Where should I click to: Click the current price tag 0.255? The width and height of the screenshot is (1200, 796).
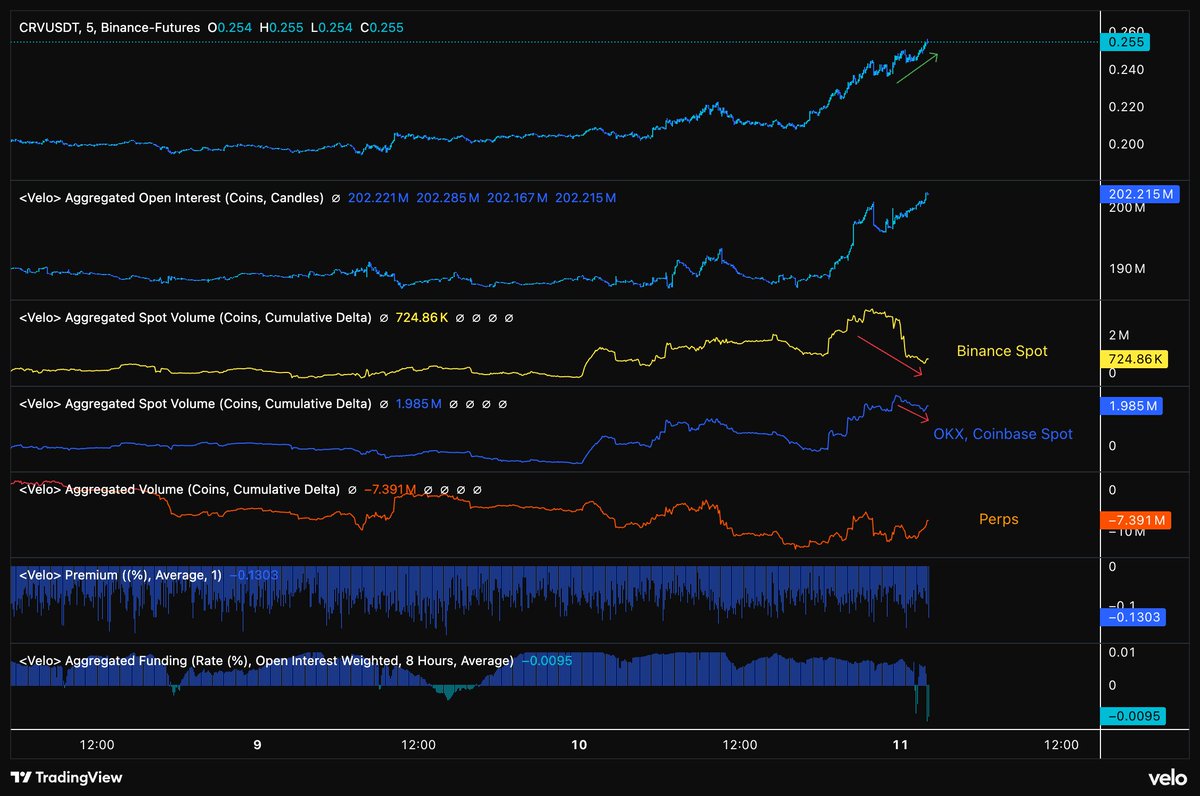[x=1125, y=42]
